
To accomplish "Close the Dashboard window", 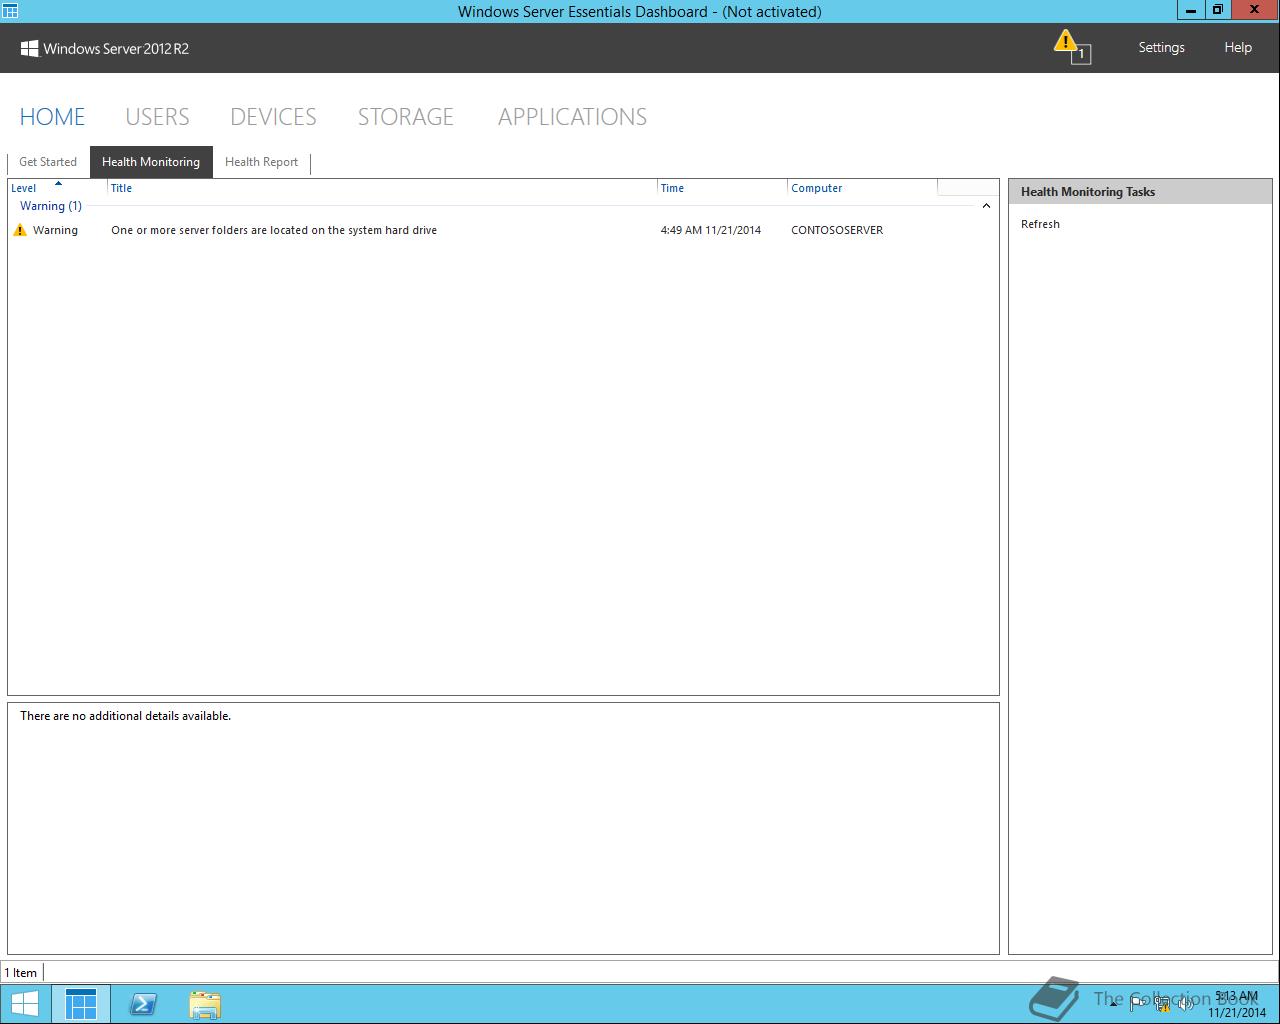I will (x=1254, y=10).
